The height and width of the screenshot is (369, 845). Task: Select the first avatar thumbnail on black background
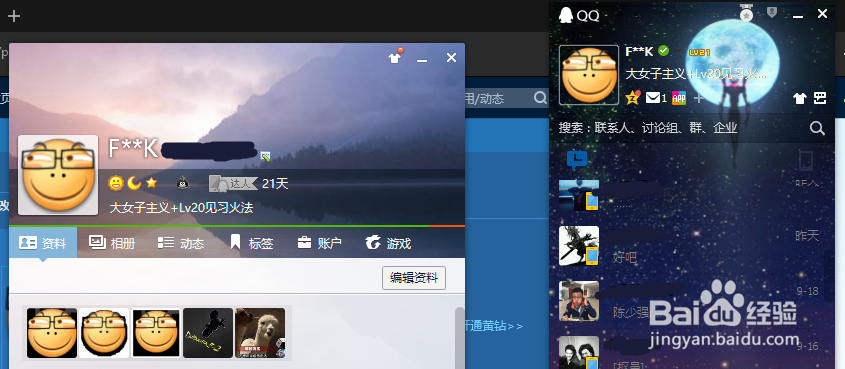pyautogui.click(x=52, y=333)
